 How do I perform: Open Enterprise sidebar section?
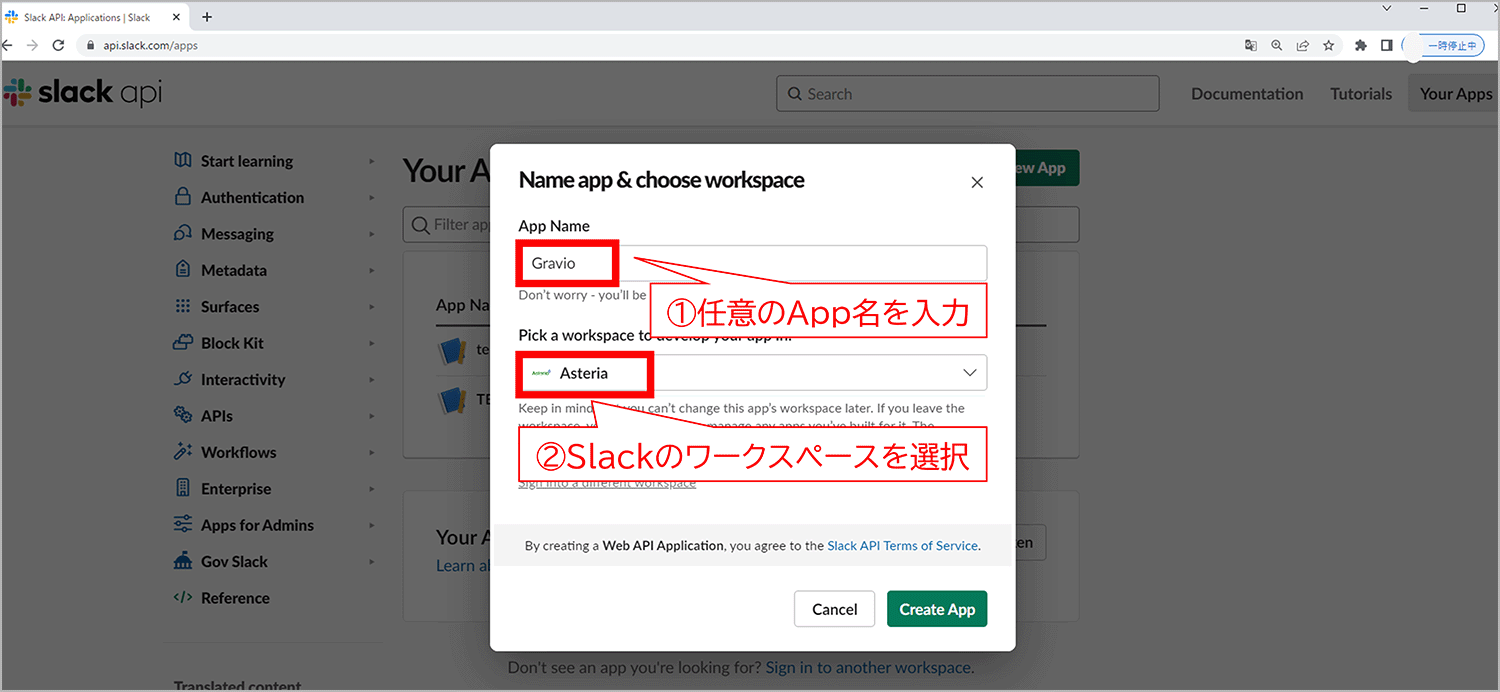coord(236,489)
